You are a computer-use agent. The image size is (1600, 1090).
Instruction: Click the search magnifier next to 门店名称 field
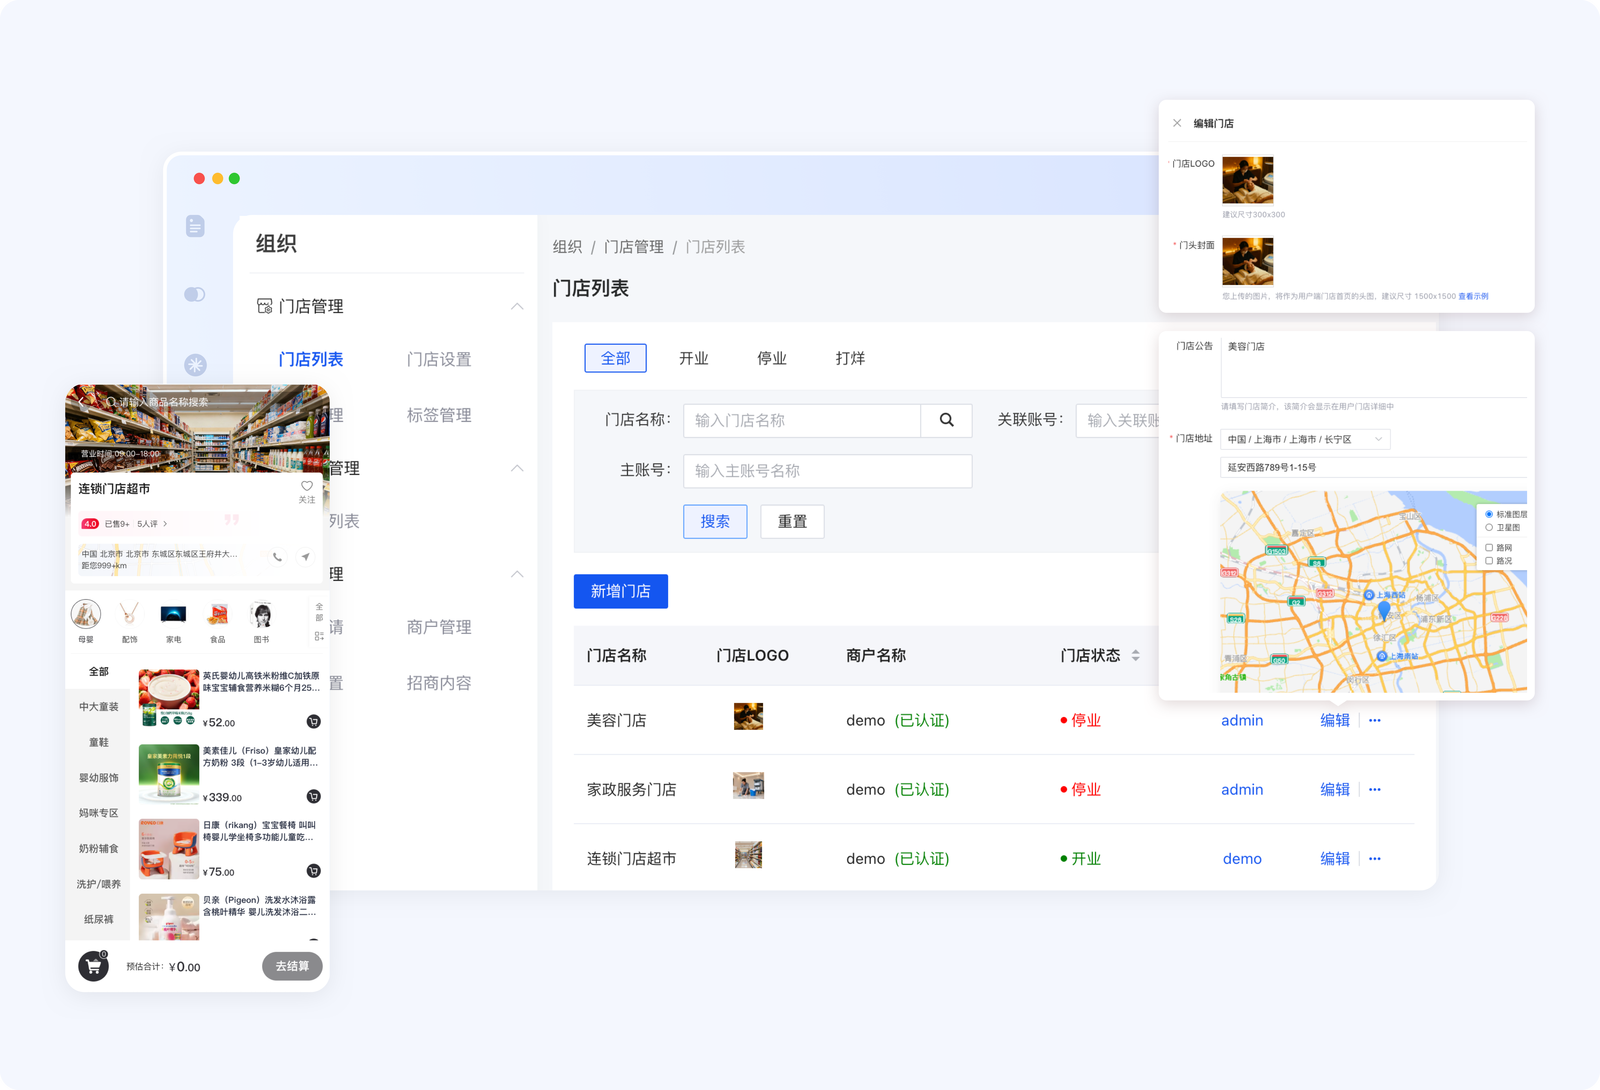coord(946,420)
